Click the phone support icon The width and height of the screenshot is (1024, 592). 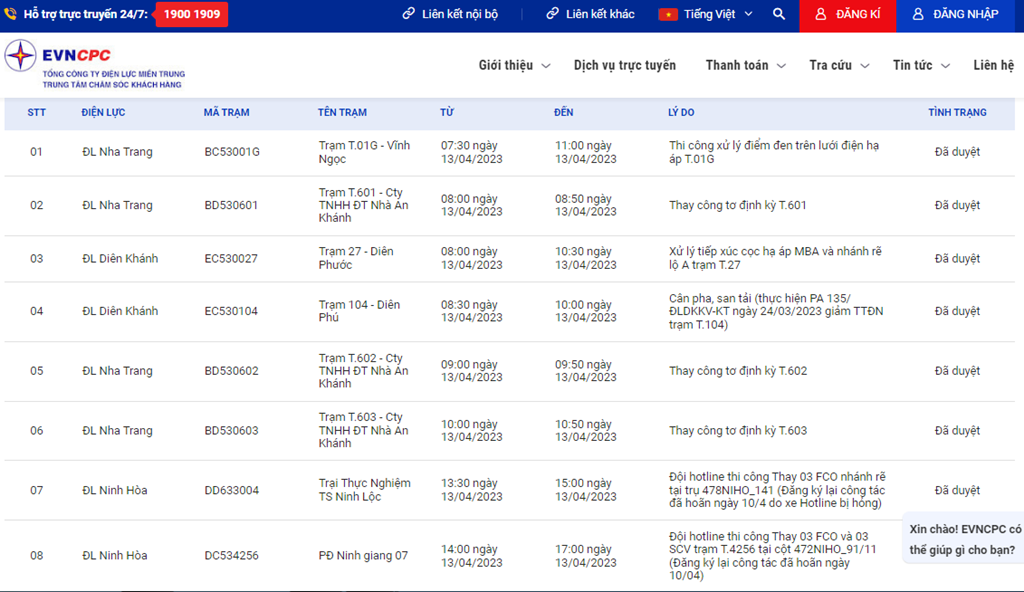pyautogui.click(x=11, y=15)
